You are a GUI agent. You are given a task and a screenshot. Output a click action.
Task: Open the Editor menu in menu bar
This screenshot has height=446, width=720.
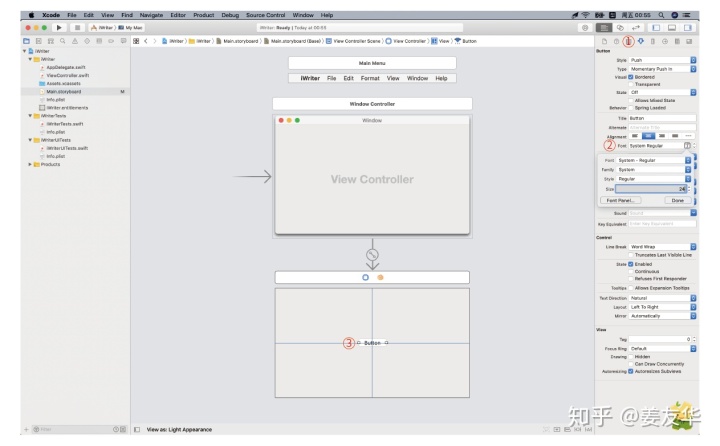point(178,15)
